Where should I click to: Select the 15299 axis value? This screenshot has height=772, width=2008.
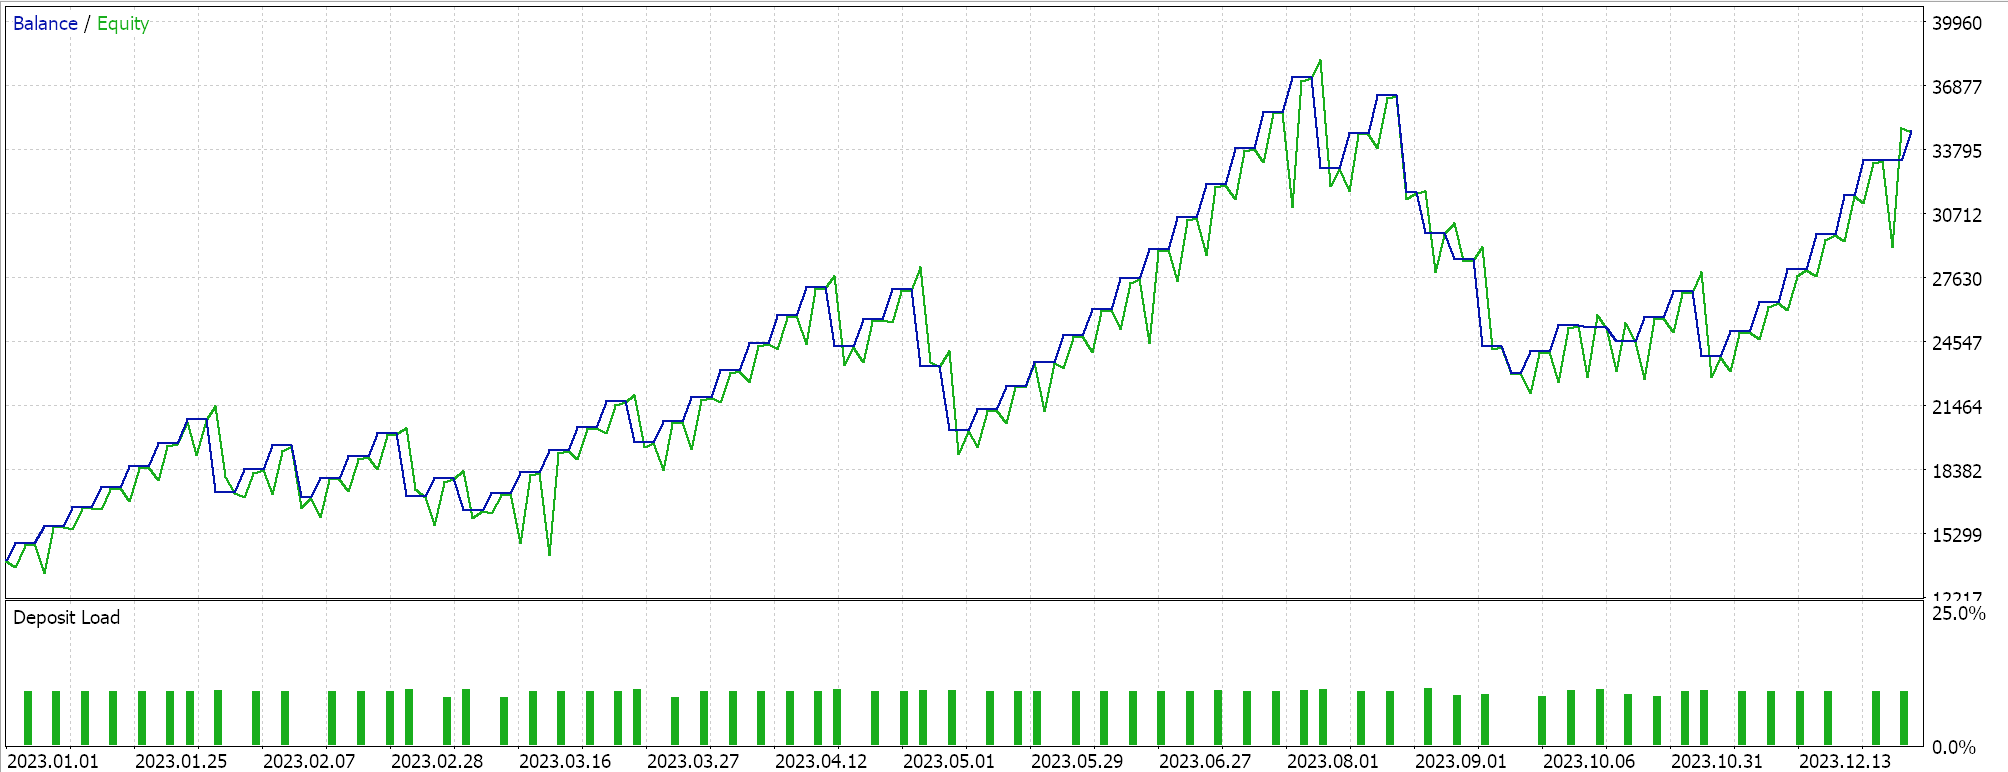point(1957,535)
